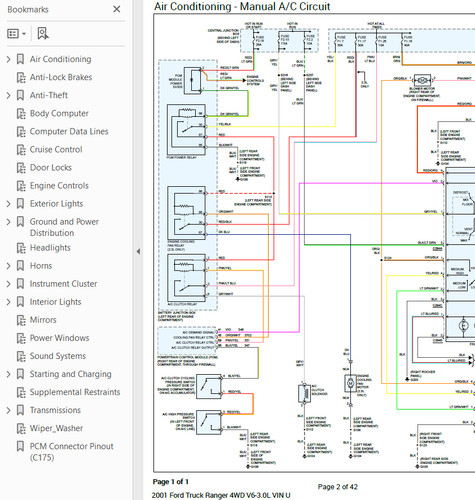Click the Supplemental Restraints bookmark icon
Image resolution: width=475 pixels, height=500 pixels.
(x=21, y=392)
